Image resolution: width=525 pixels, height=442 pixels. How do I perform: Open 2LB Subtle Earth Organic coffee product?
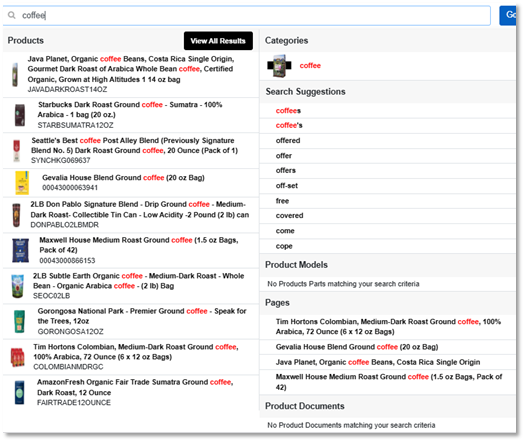[138, 281]
